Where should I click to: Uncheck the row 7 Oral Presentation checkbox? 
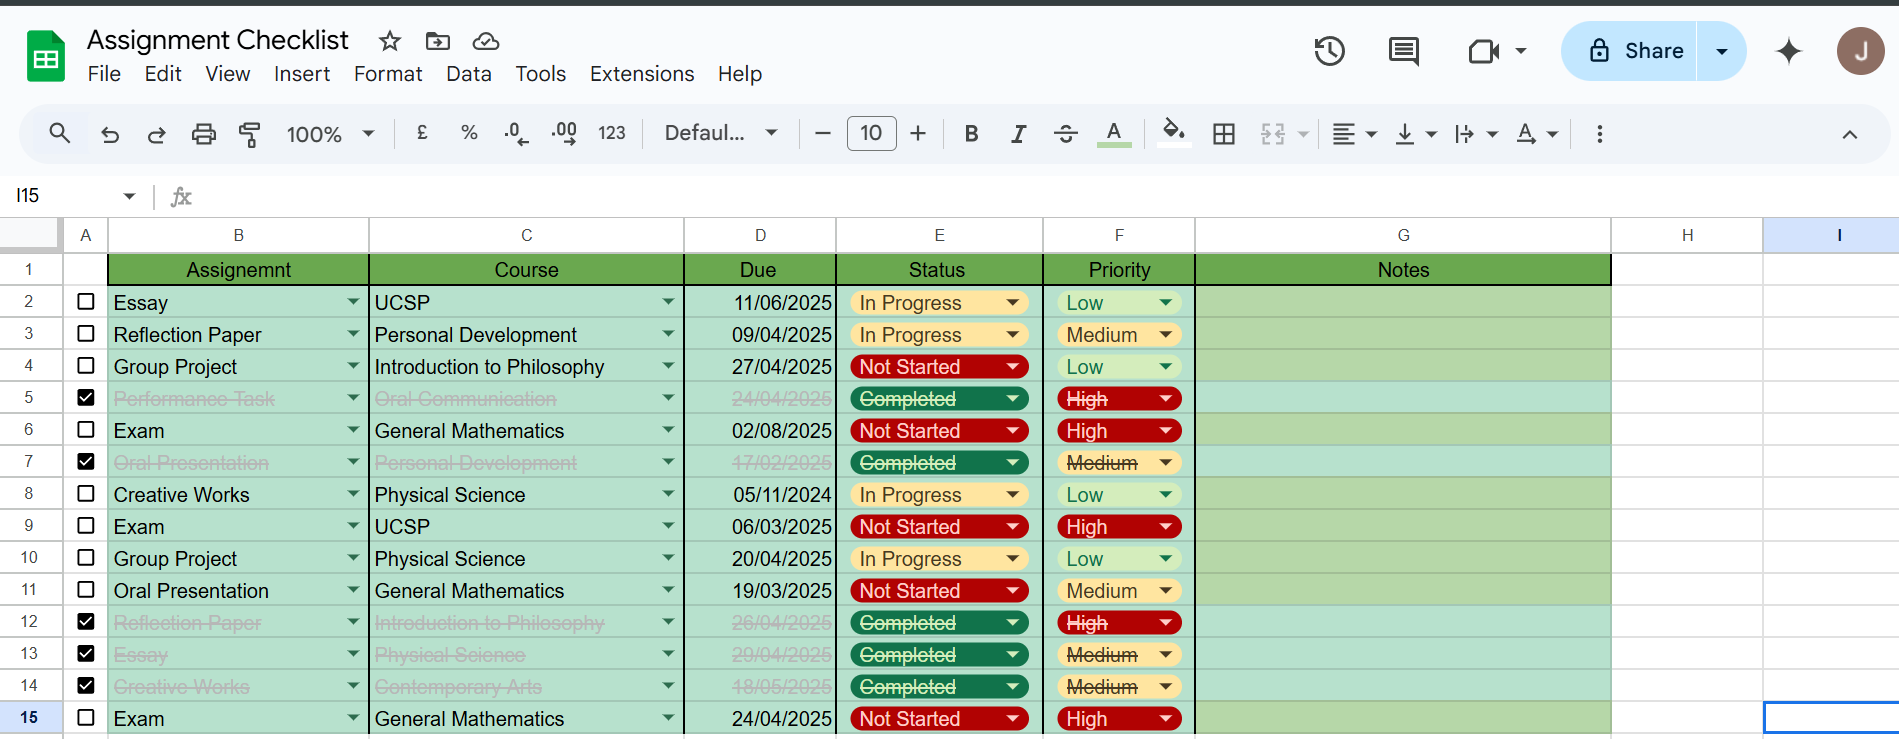tap(86, 462)
